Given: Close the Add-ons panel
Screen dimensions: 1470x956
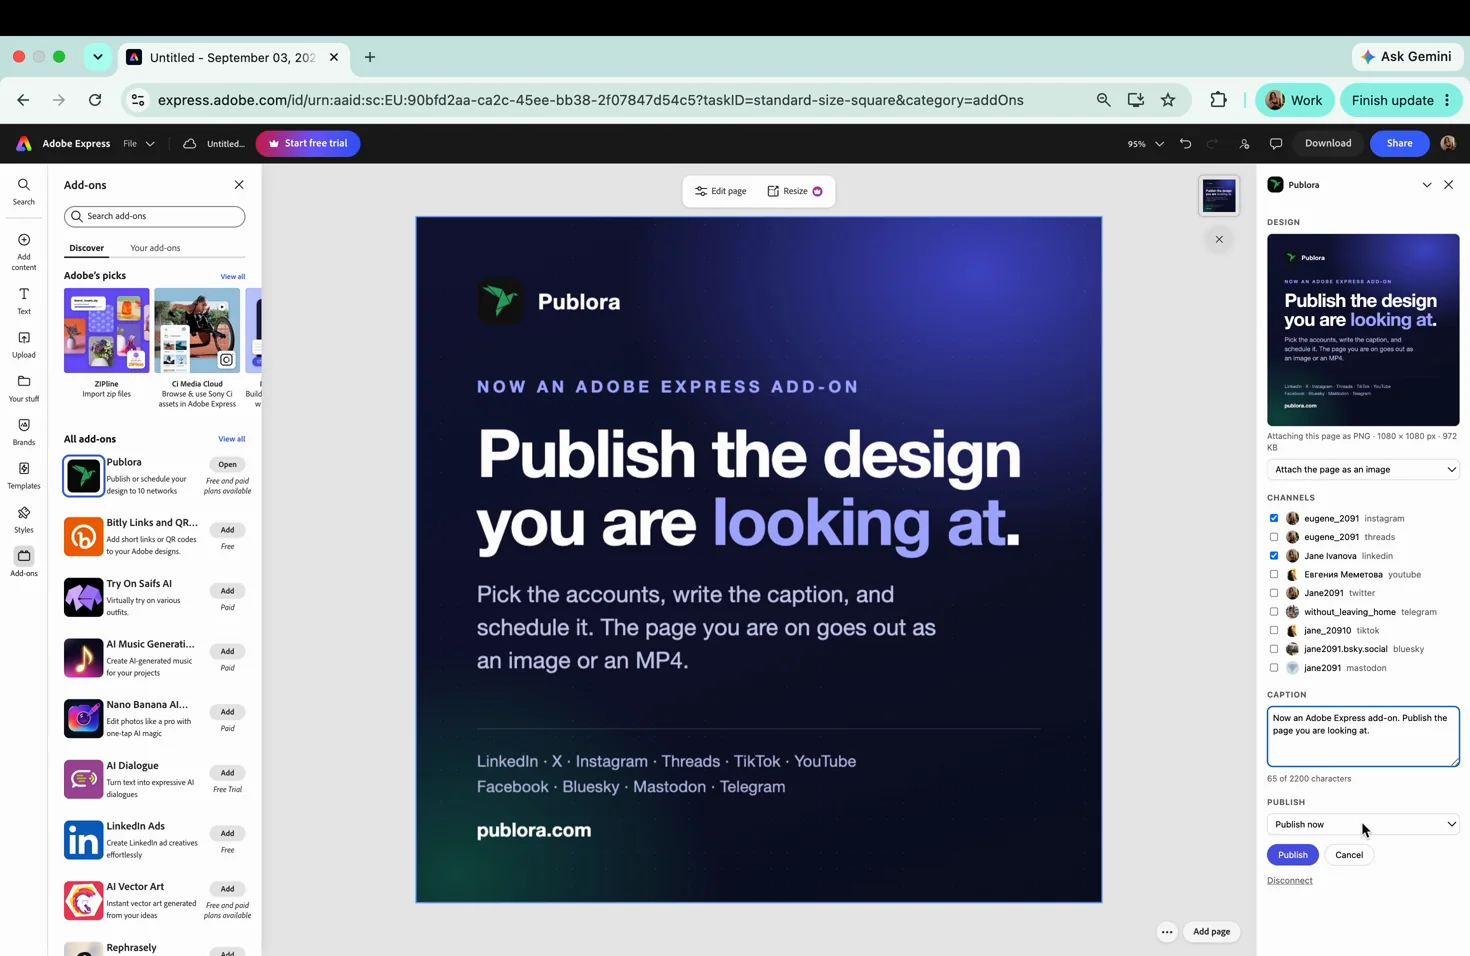Looking at the screenshot, I should click(239, 185).
